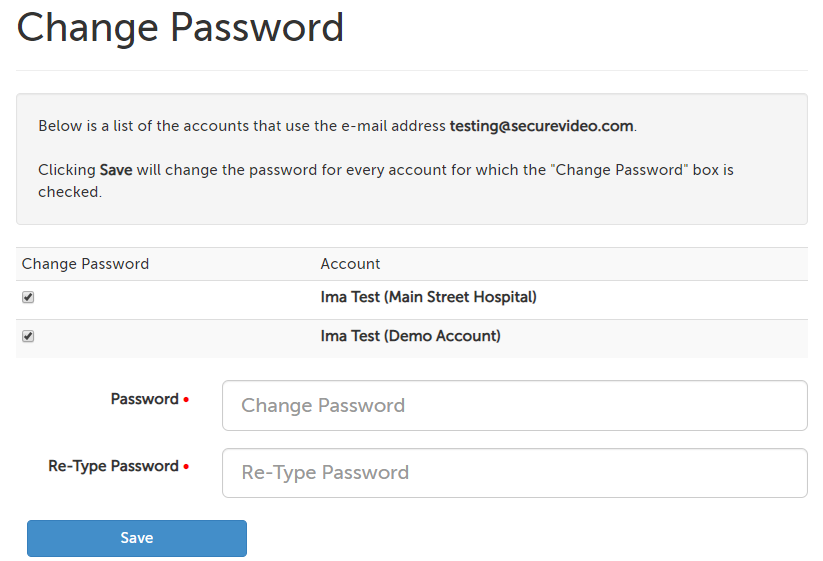This screenshot has height=561, width=823.
Task: Focus the Re-Type Password input field
Action: (514, 473)
